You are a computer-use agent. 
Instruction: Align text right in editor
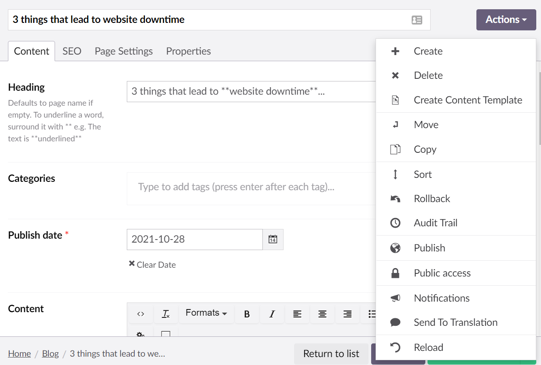click(347, 314)
